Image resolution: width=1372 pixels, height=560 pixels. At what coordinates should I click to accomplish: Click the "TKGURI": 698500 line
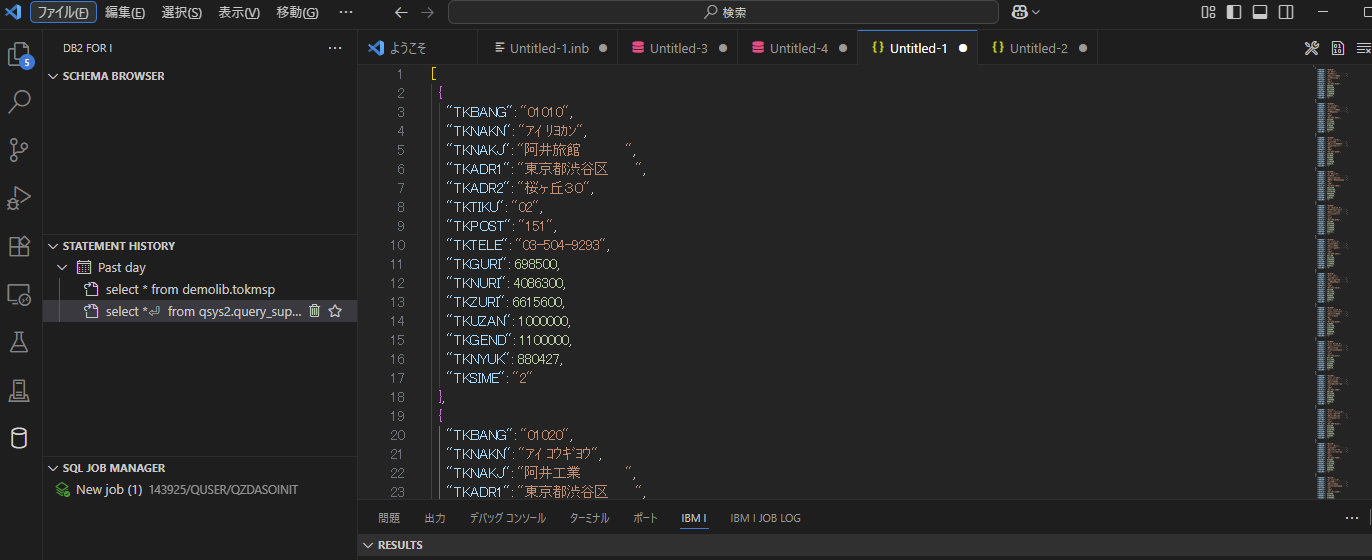coord(503,264)
